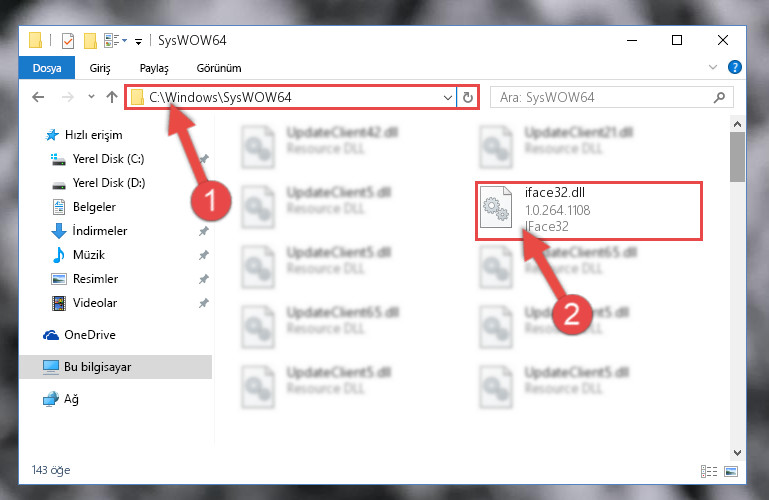Switch to large icons view layout
The image size is (769, 500).
click(731, 471)
